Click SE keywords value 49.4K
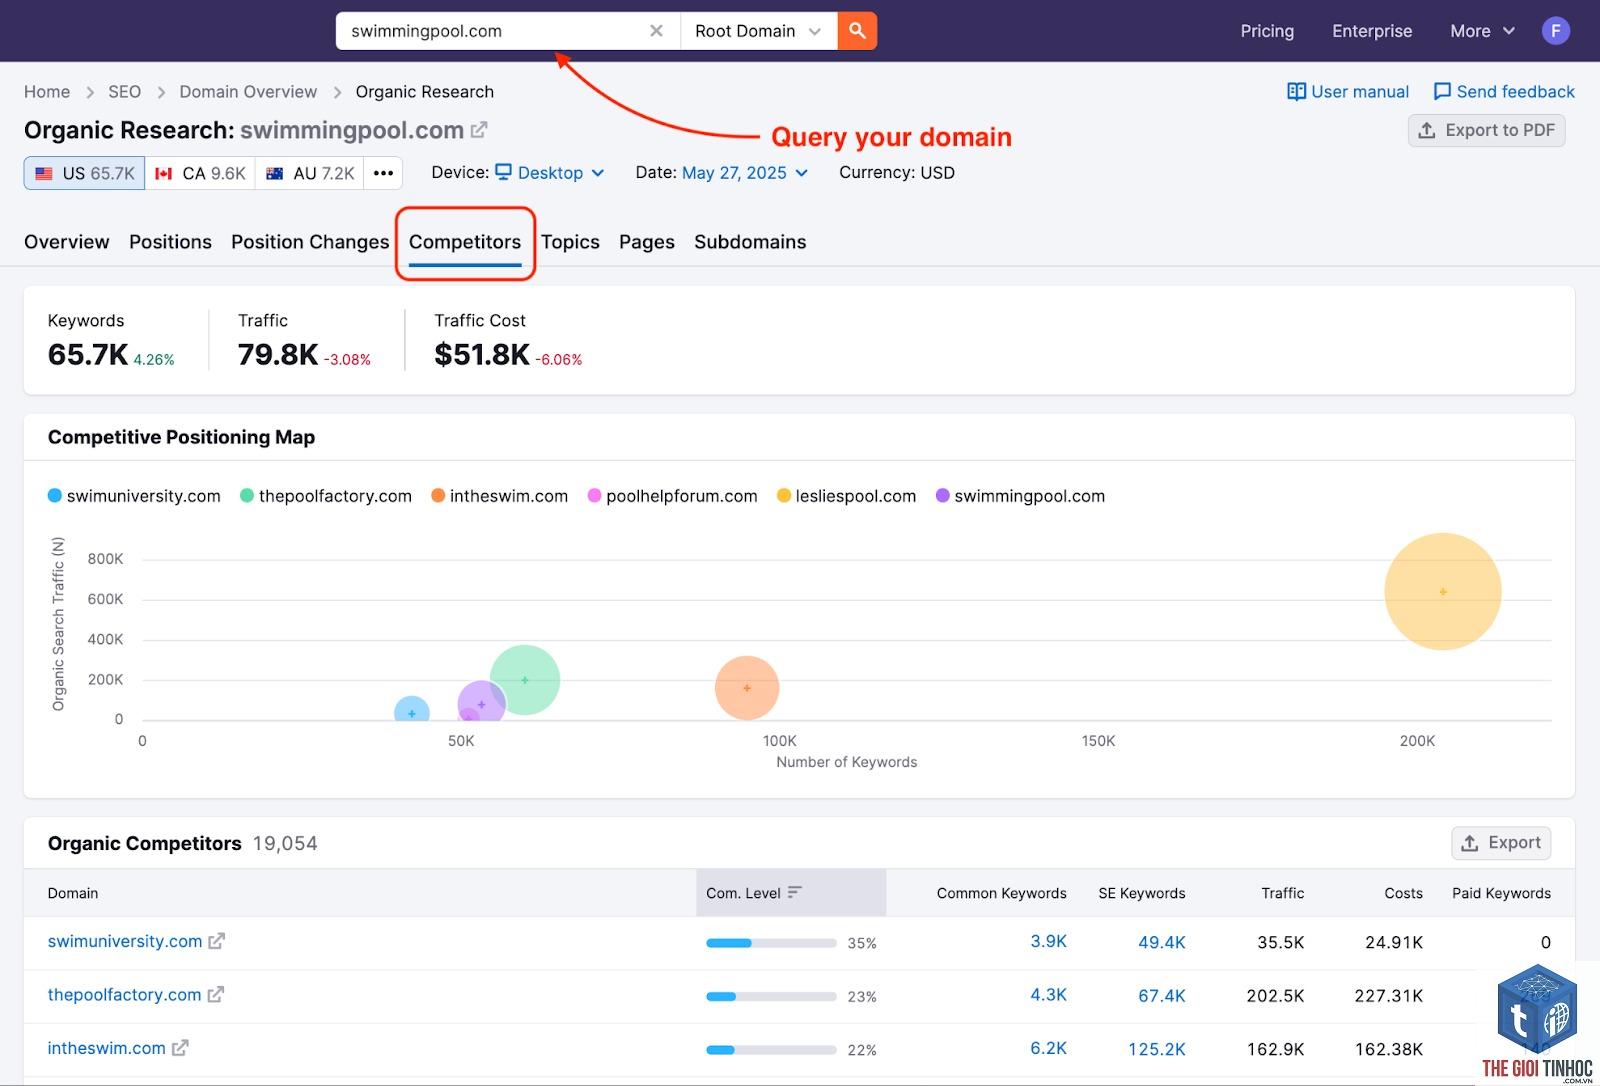Screen dimensions: 1600x1086 tap(1161, 942)
